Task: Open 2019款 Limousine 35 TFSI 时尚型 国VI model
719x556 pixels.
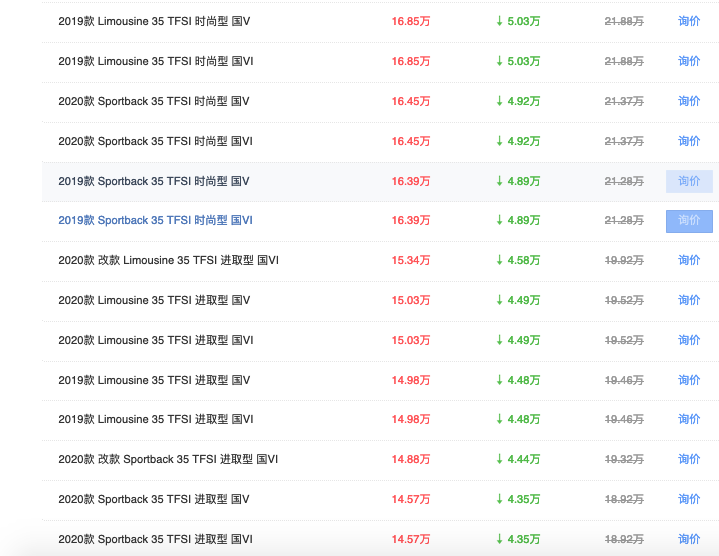Action: [x=156, y=61]
